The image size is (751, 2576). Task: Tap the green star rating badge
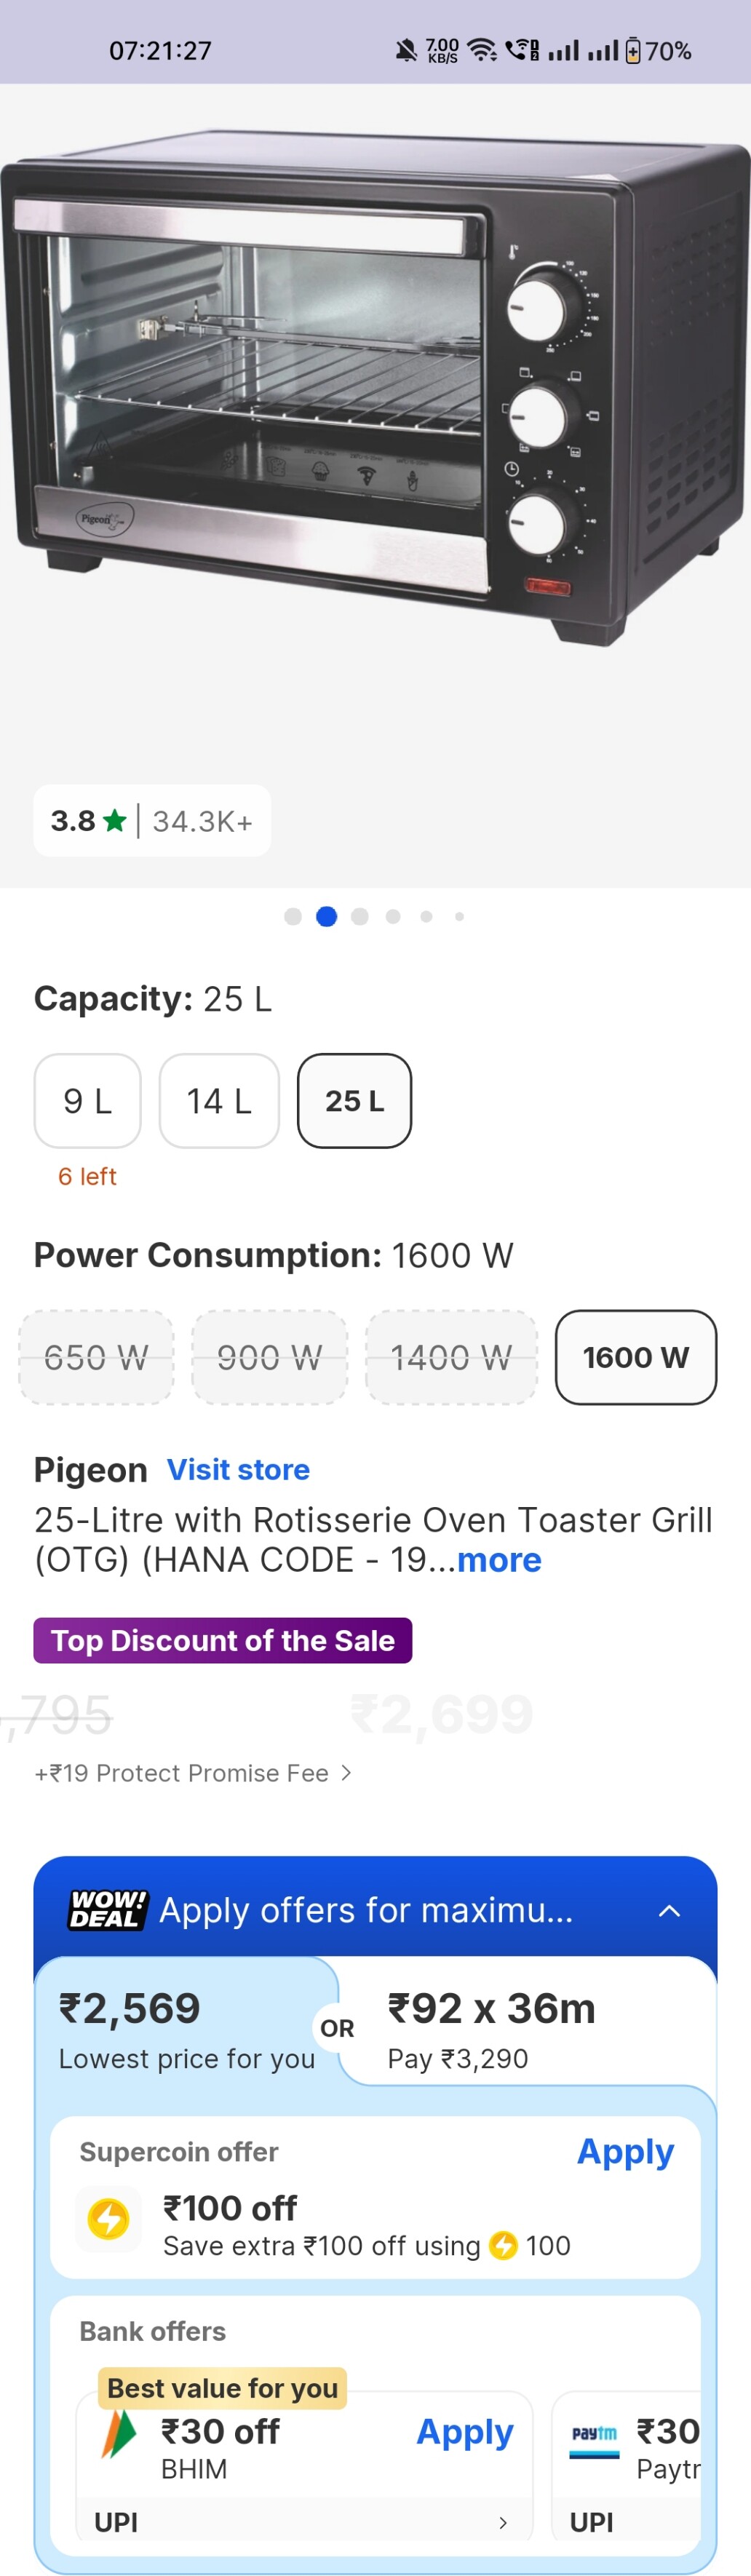(x=115, y=821)
